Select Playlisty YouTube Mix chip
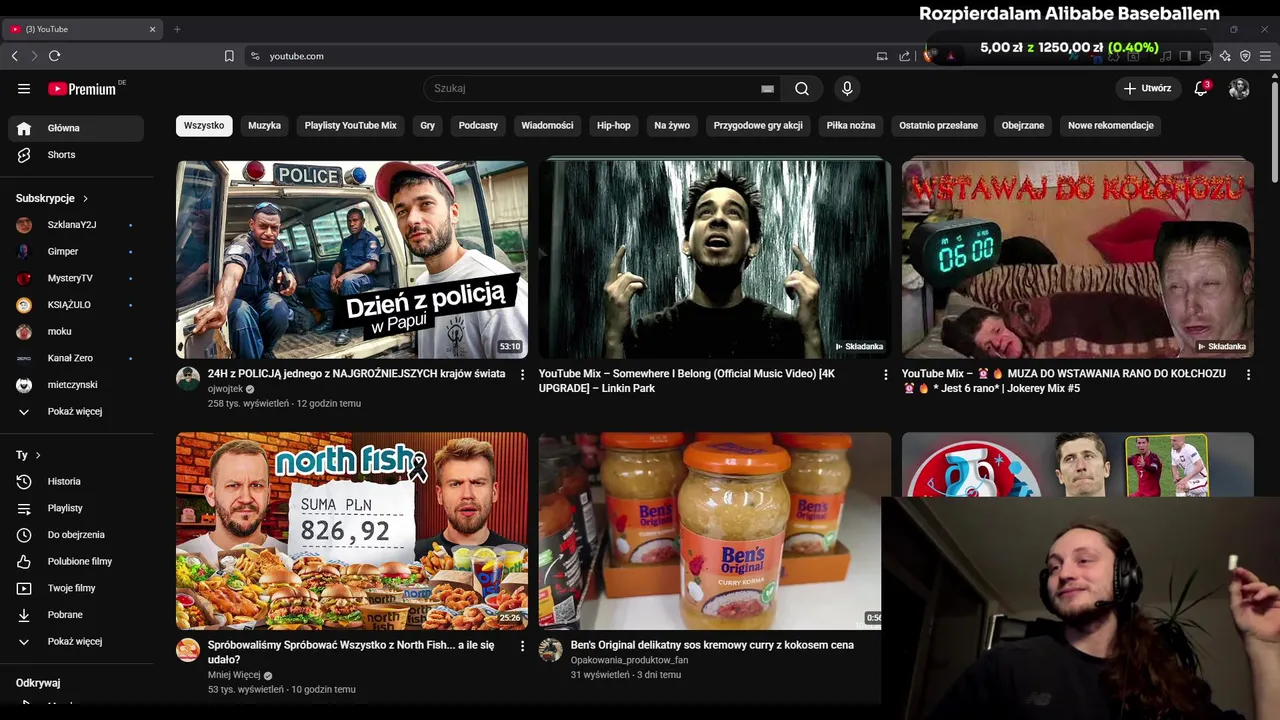Viewport: 1280px width, 720px height. coord(351,126)
